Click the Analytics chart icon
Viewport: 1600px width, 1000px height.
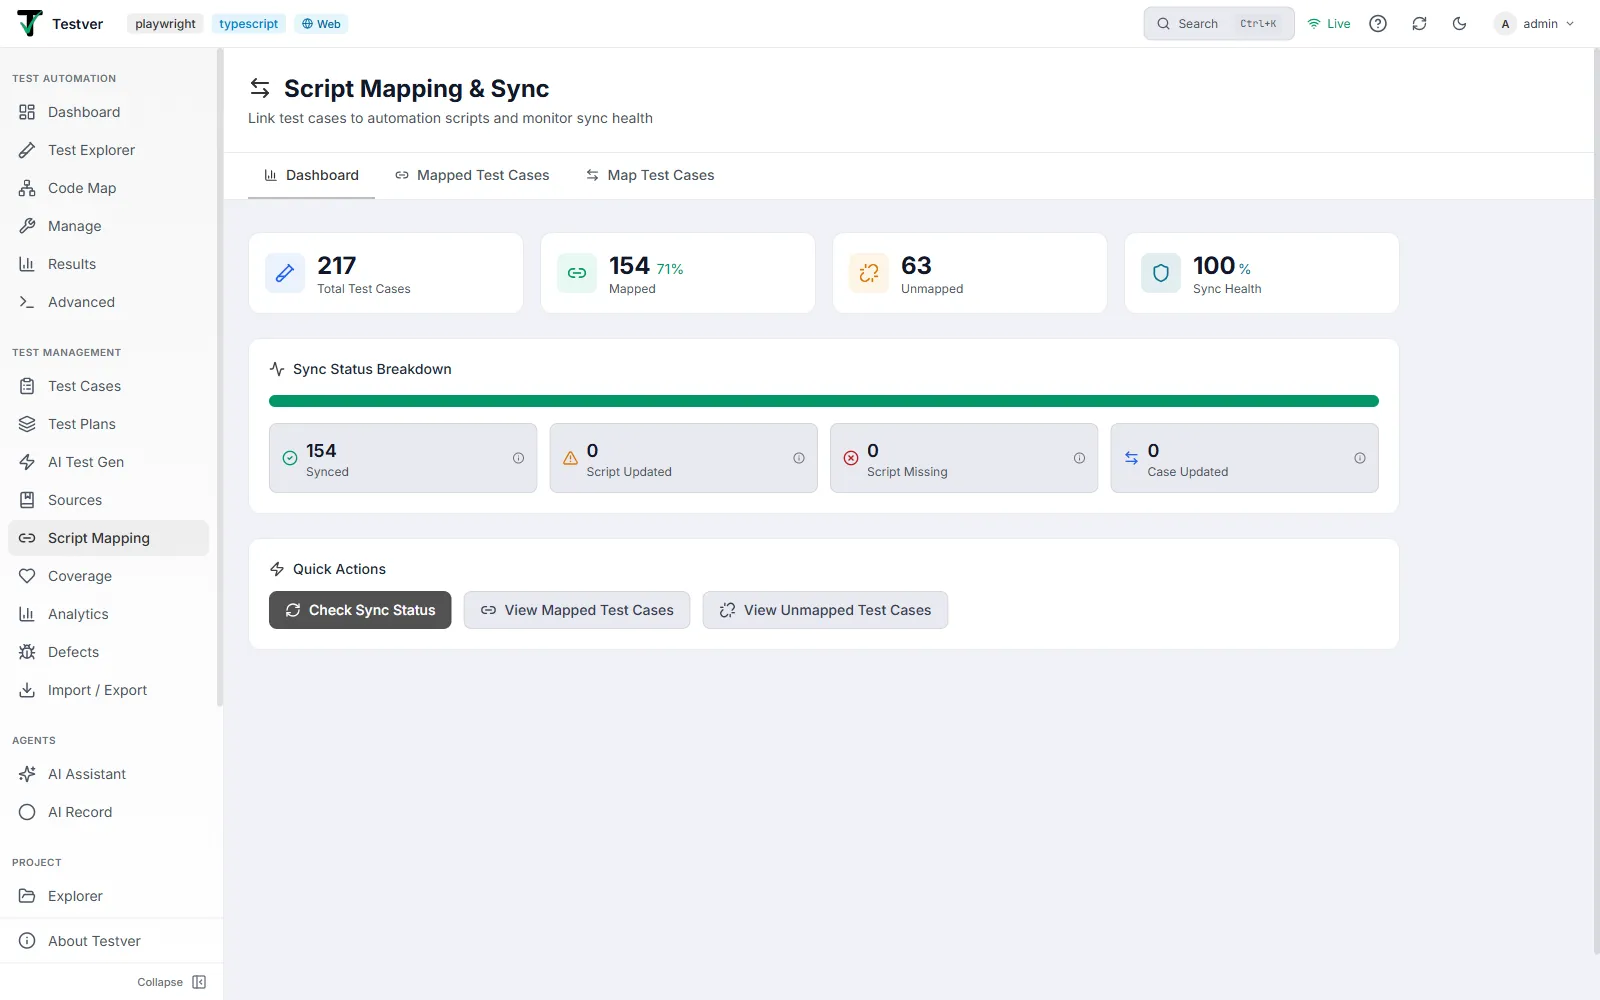tap(27, 614)
